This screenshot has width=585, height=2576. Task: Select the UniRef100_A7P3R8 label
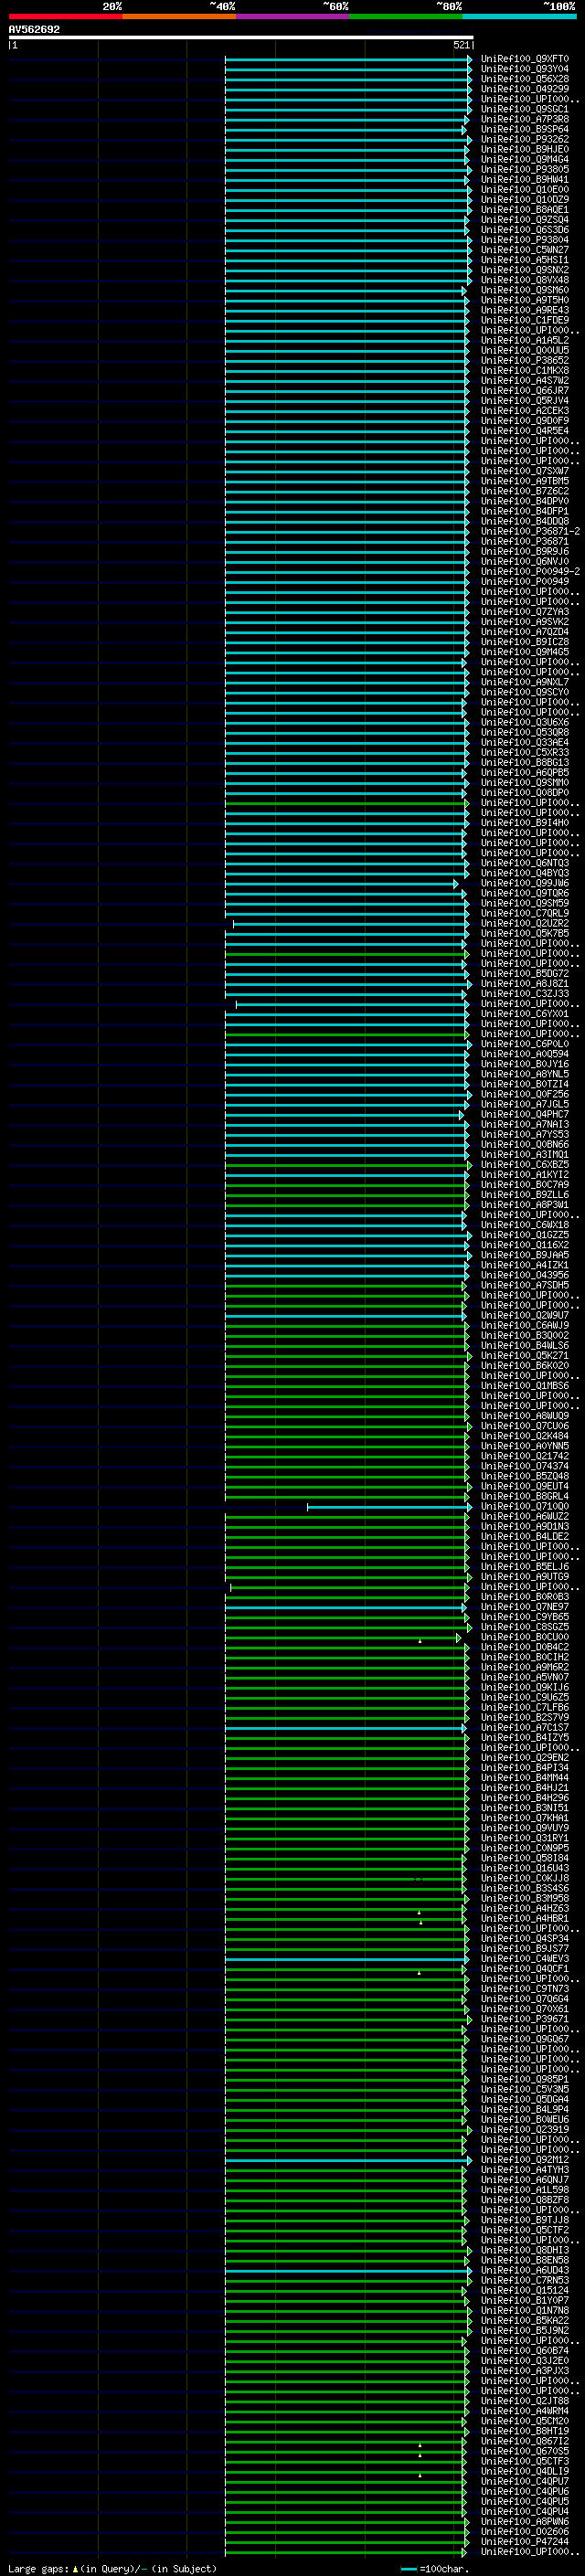coord(524,119)
